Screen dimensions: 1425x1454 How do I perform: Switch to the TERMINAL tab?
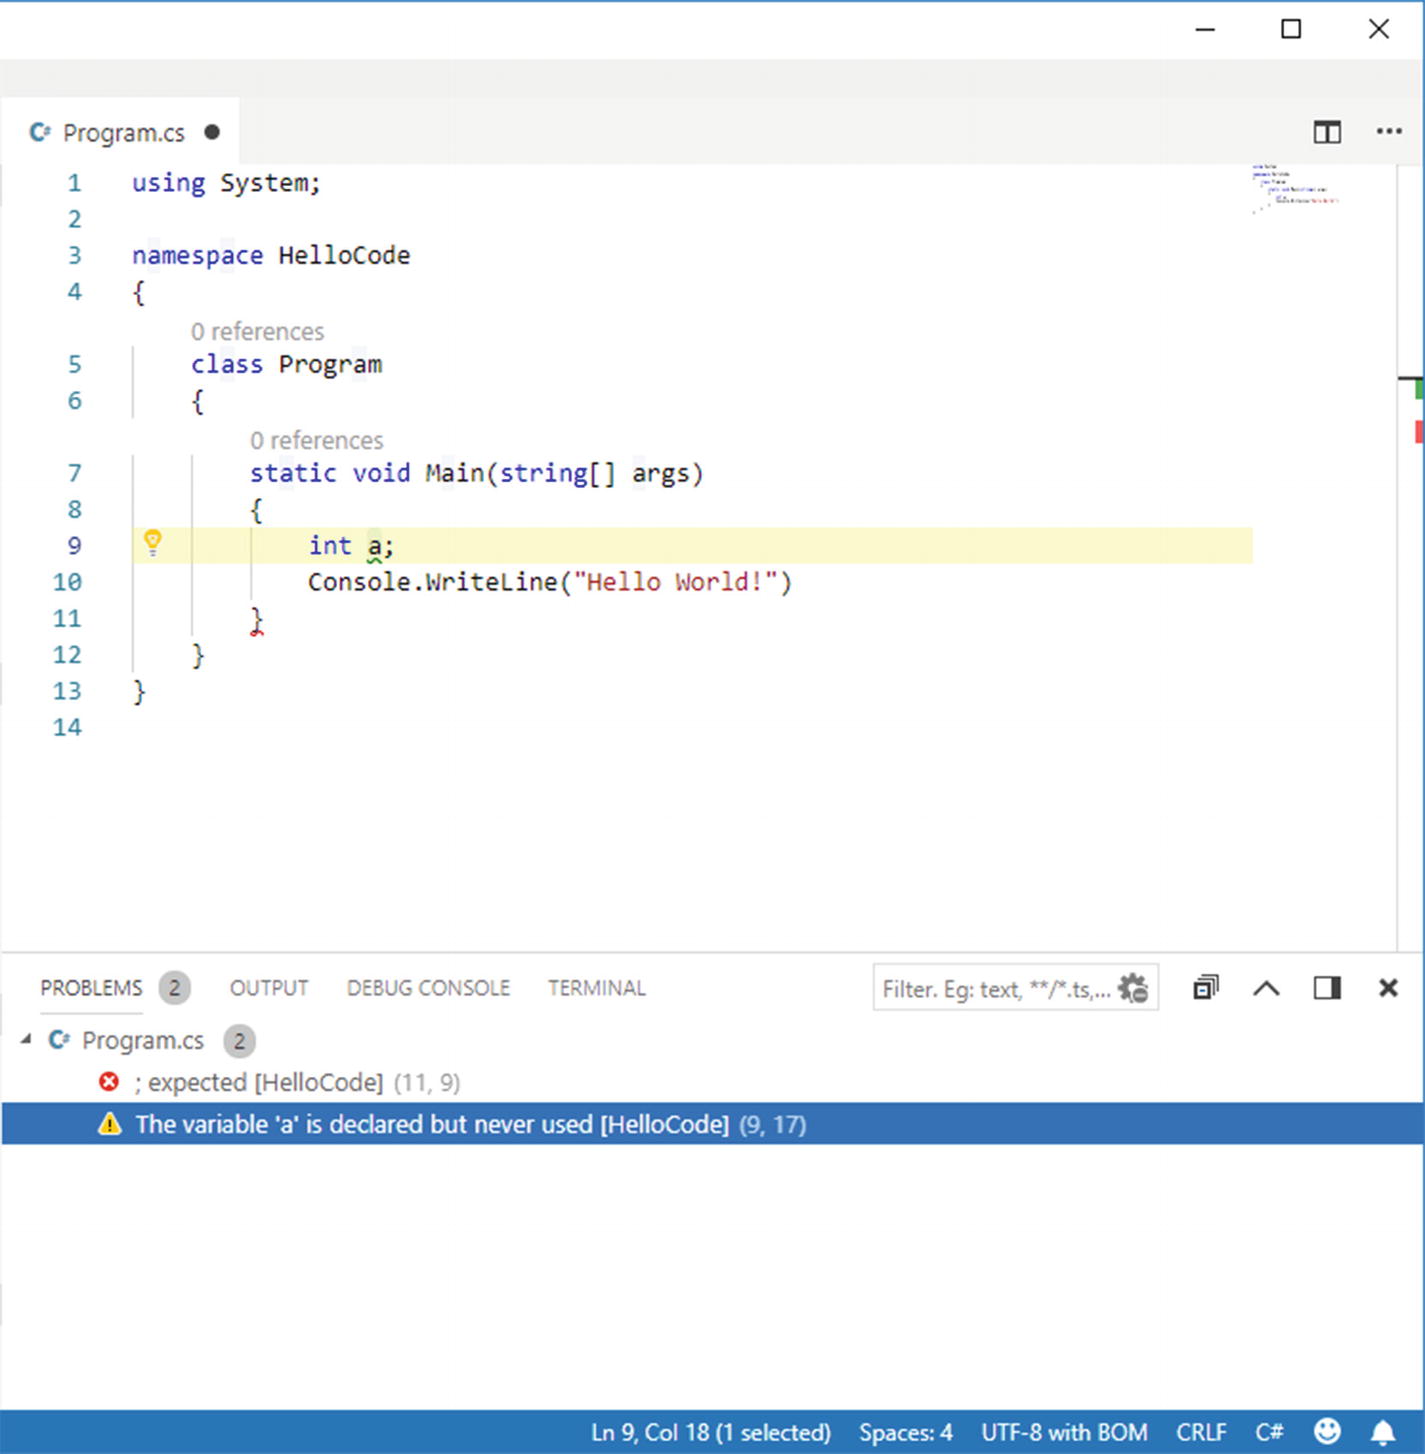click(x=596, y=988)
